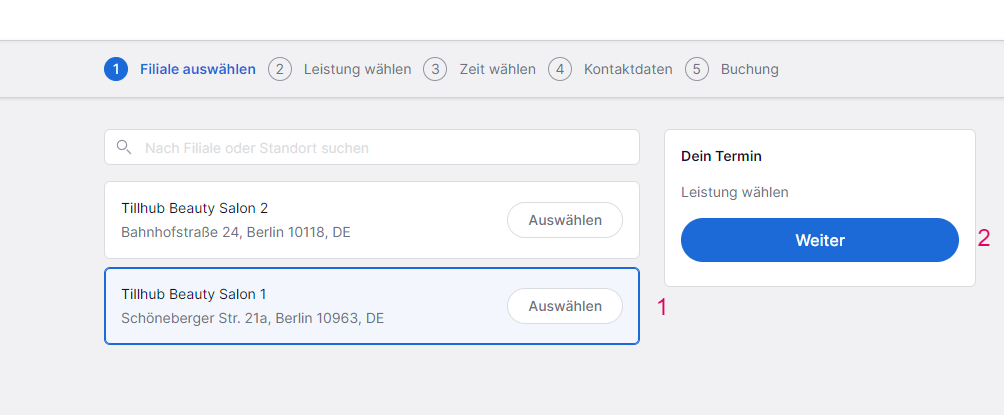Click the Bahnhofstraße 24 address text
Viewport: 1004px width, 415px height.
tap(236, 232)
